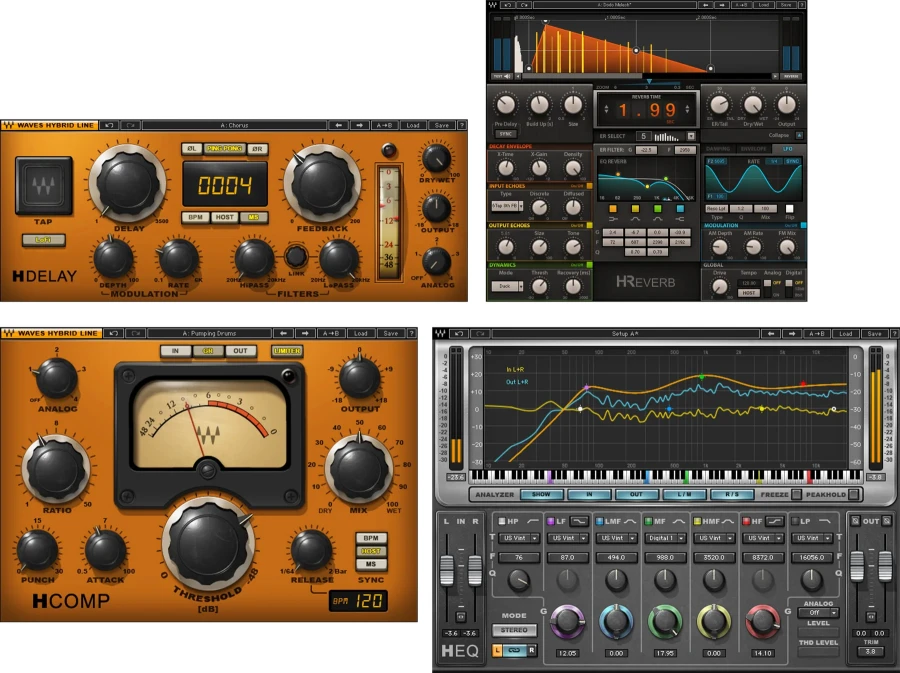Toggle Input Echoes On/Off in H-Reverb
This screenshot has width=900, height=673.
coord(589,186)
